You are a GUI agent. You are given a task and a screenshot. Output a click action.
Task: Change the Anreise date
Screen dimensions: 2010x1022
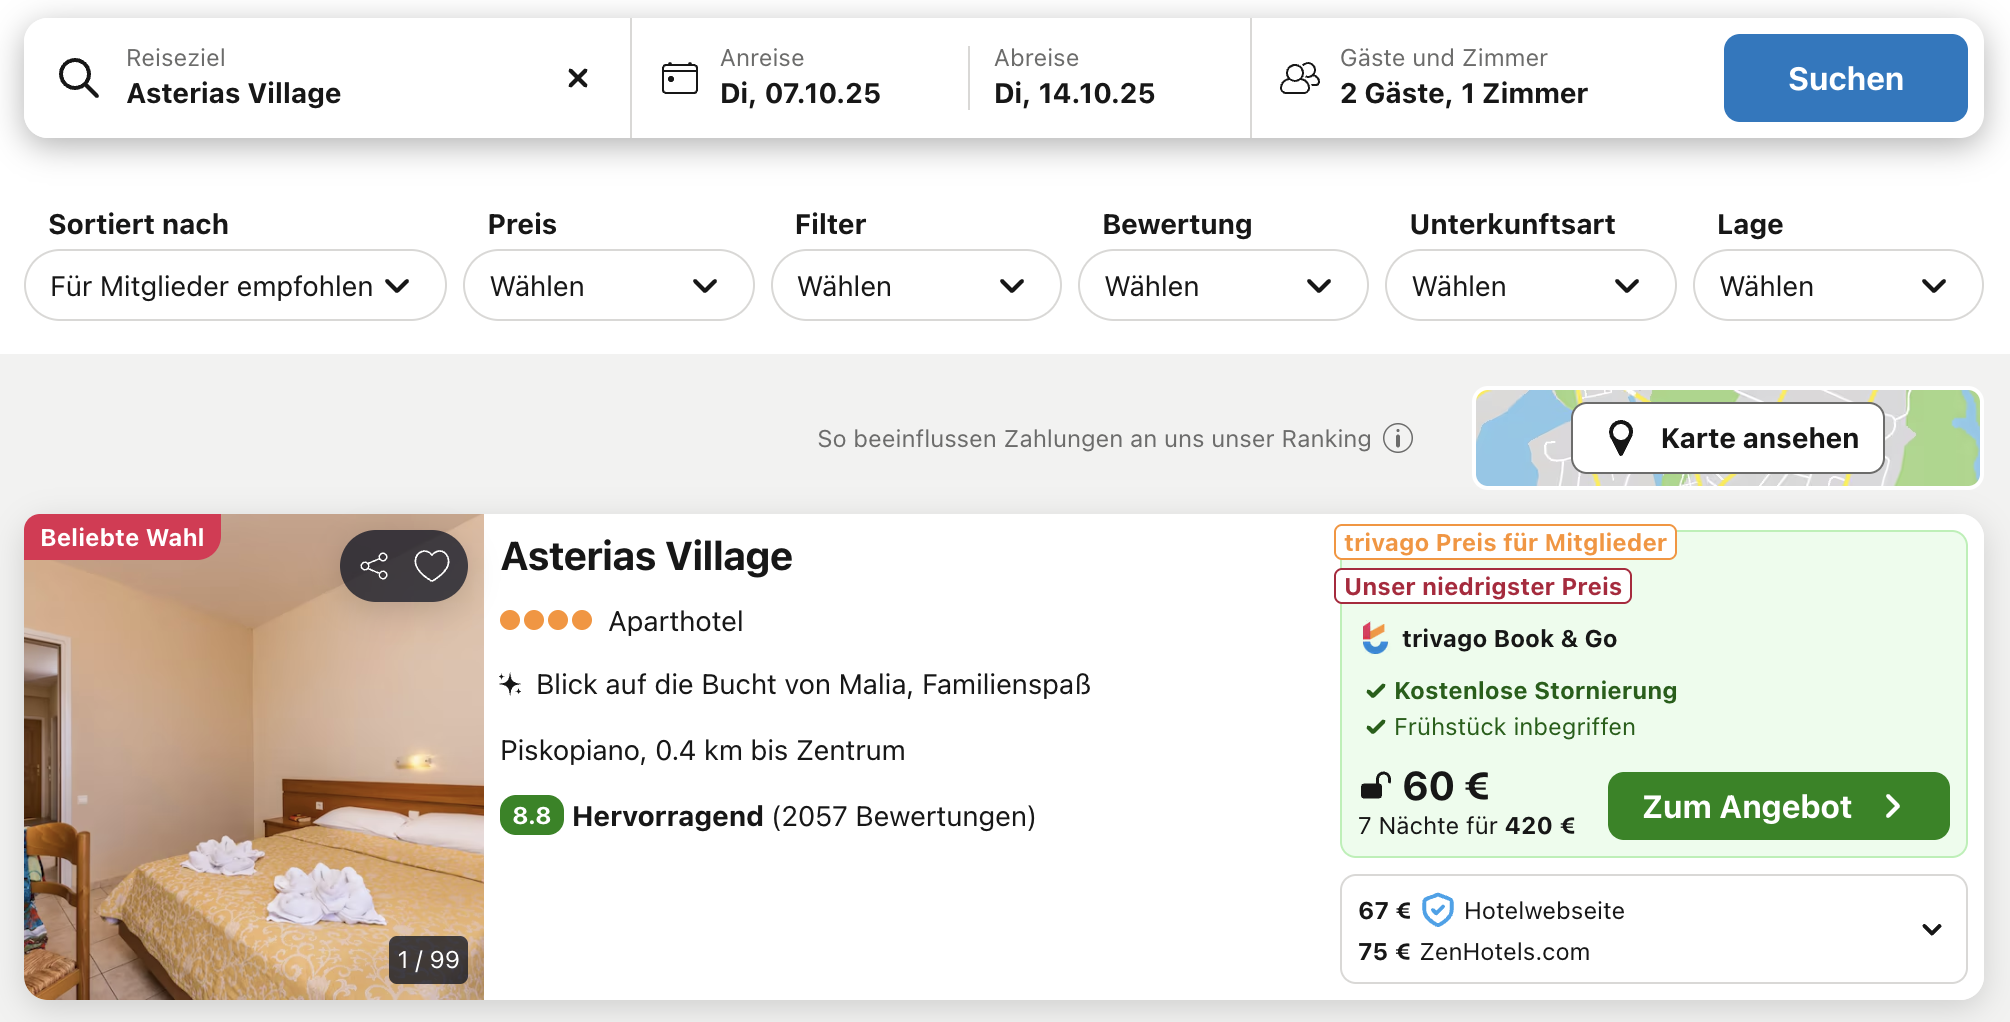pos(800,78)
